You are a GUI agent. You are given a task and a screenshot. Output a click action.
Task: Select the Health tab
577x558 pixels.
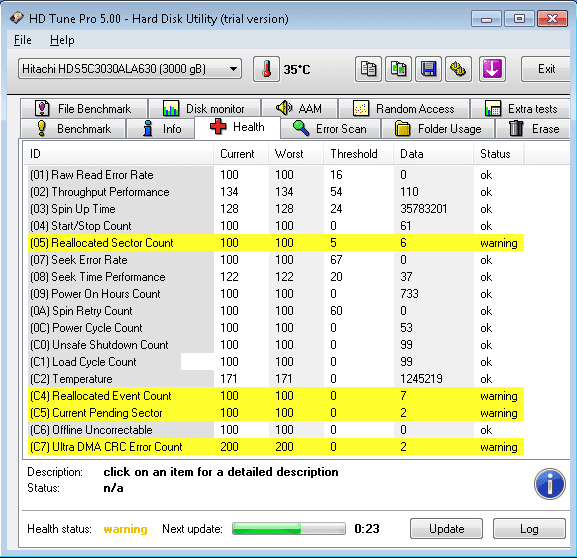click(237, 127)
